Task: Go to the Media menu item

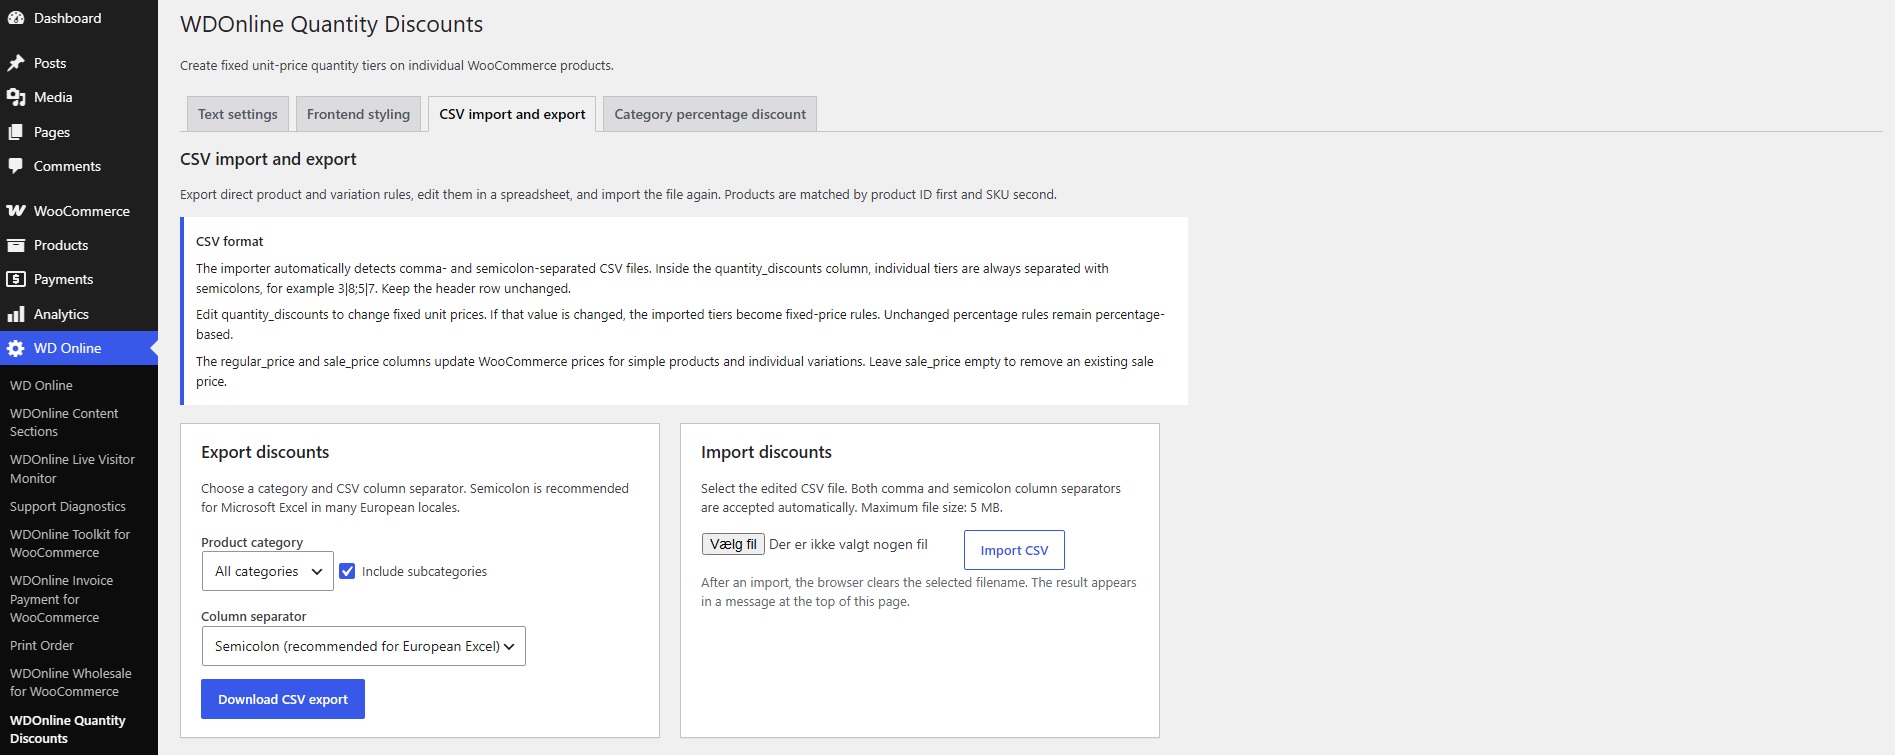Action: 79,97
